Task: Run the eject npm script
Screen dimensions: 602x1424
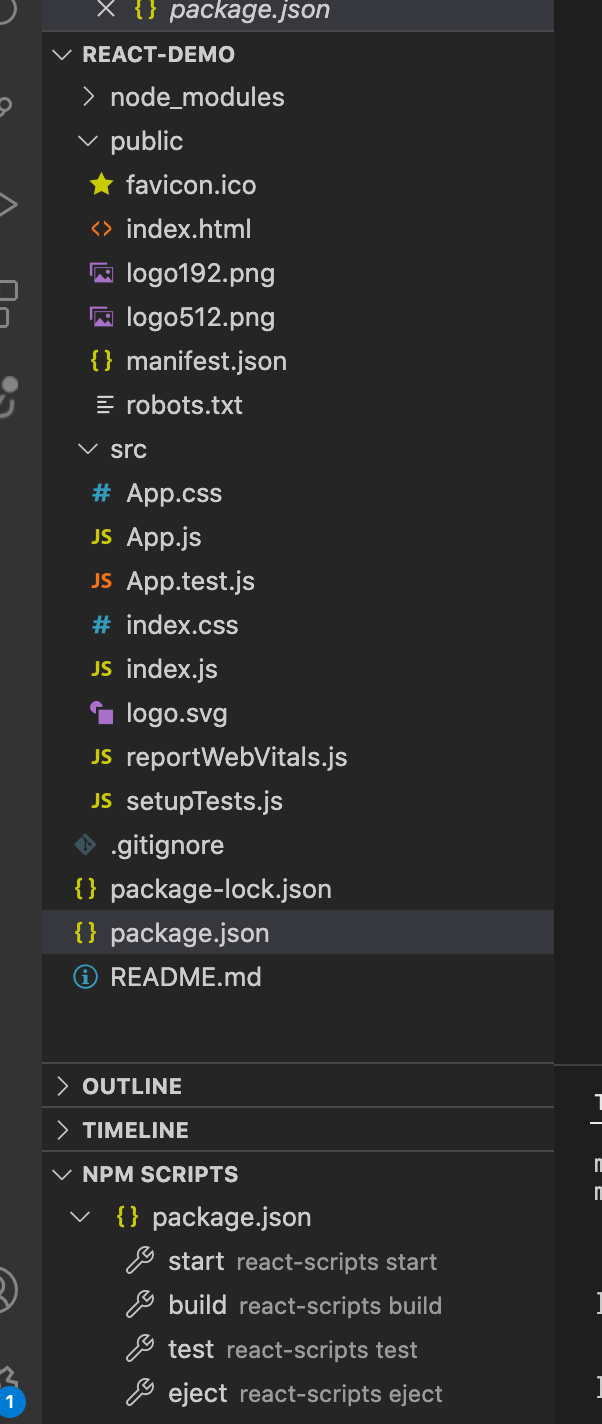Action: point(198,1393)
